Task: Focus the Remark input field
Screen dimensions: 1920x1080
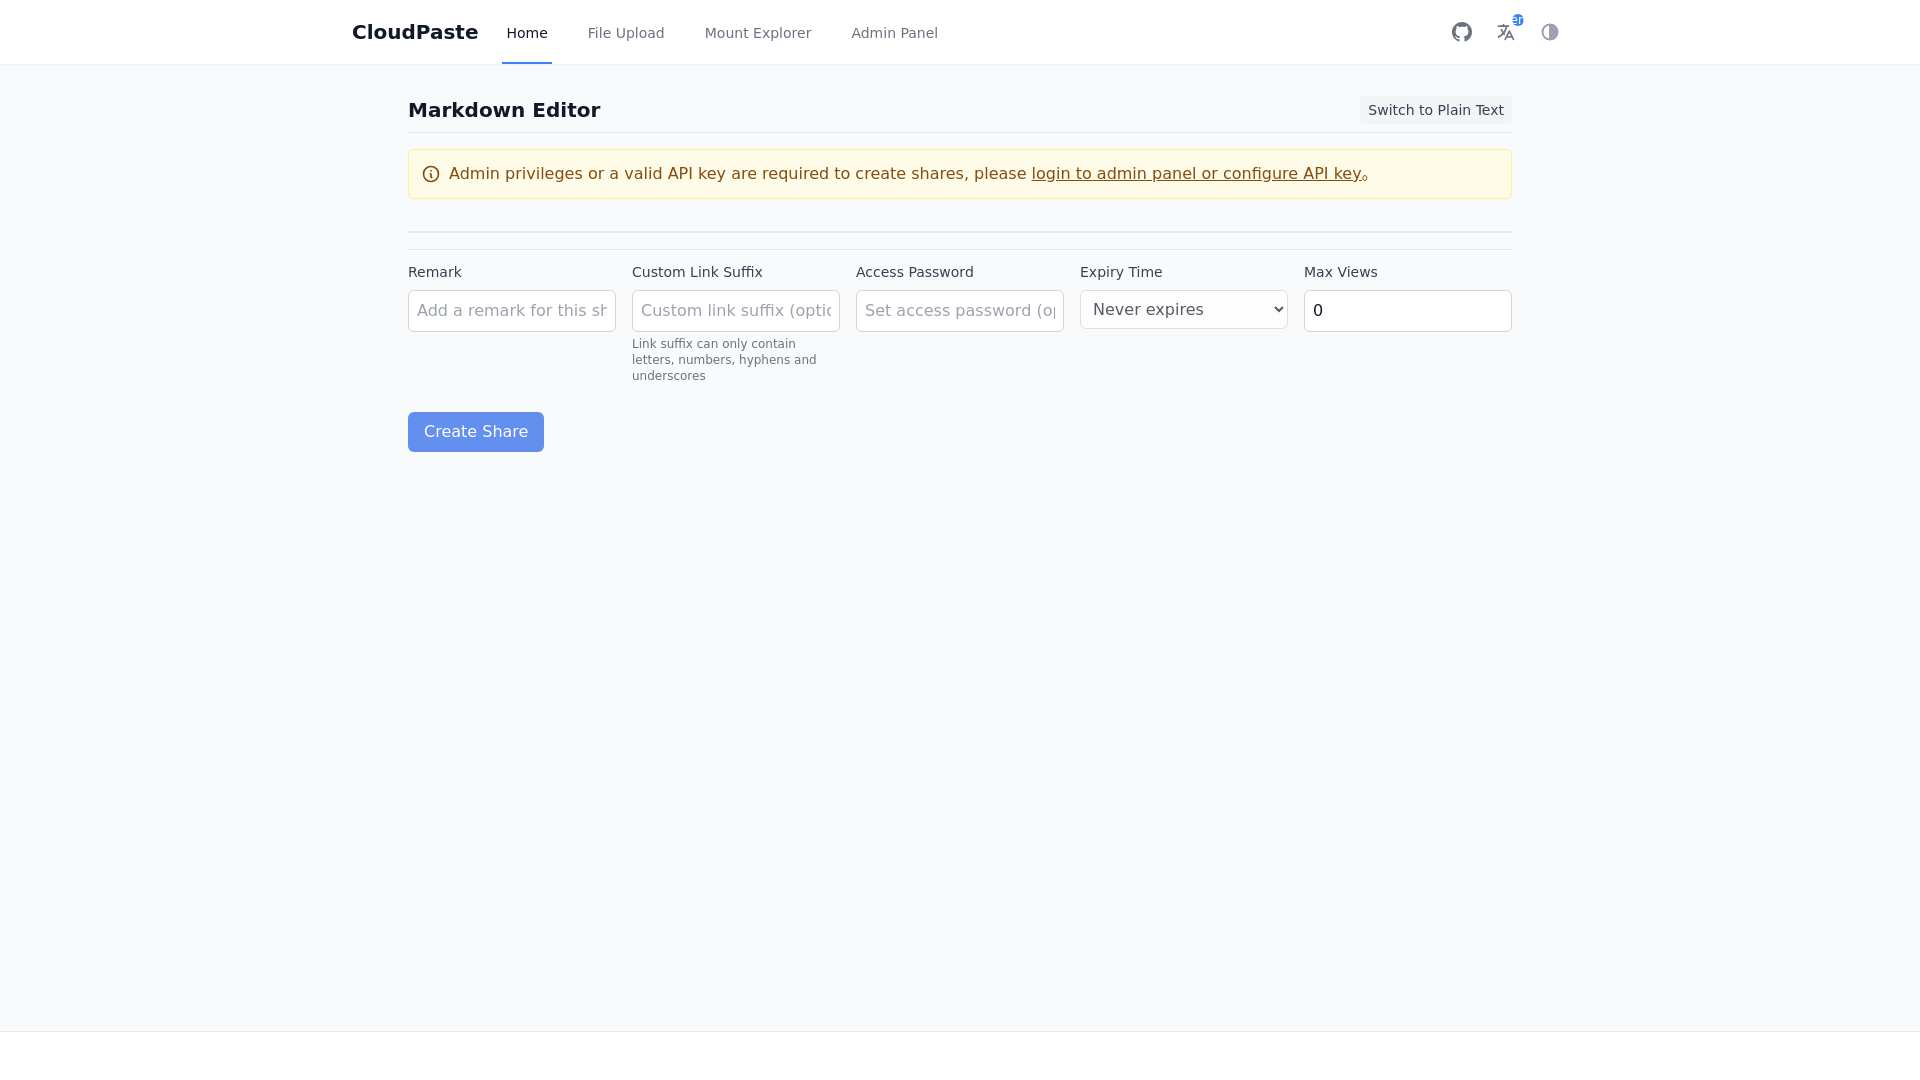Action: tap(512, 311)
